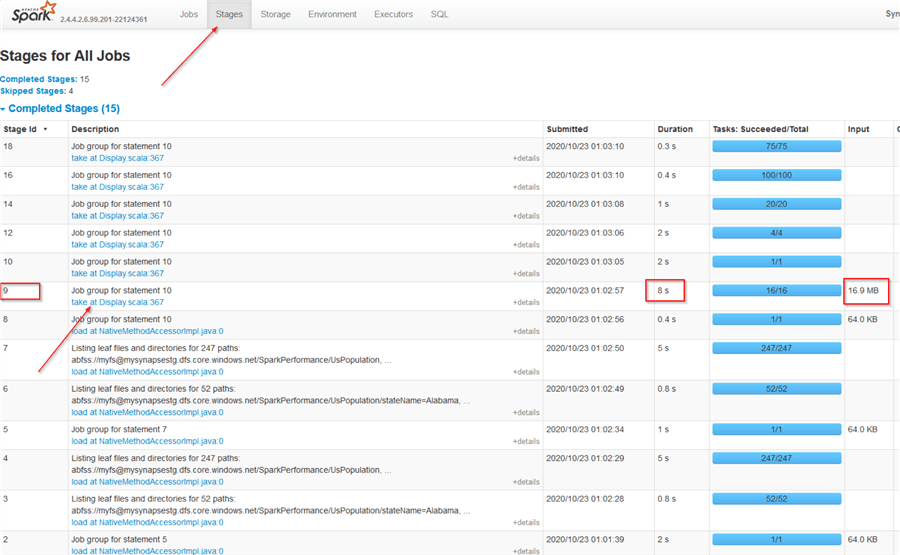This screenshot has width=900, height=555.
Task: Go to the Executors tab
Action: pyautogui.click(x=393, y=14)
